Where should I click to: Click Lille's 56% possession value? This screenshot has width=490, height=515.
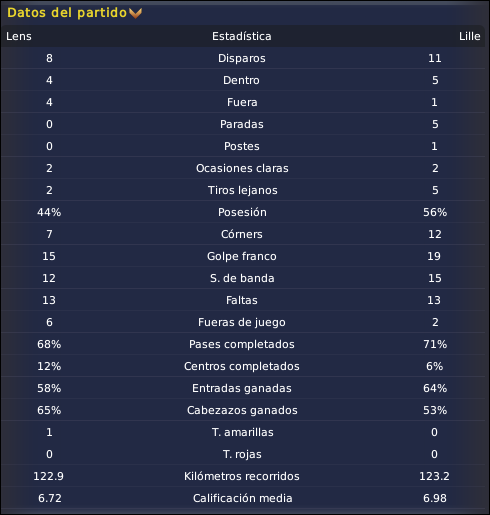(435, 212)
